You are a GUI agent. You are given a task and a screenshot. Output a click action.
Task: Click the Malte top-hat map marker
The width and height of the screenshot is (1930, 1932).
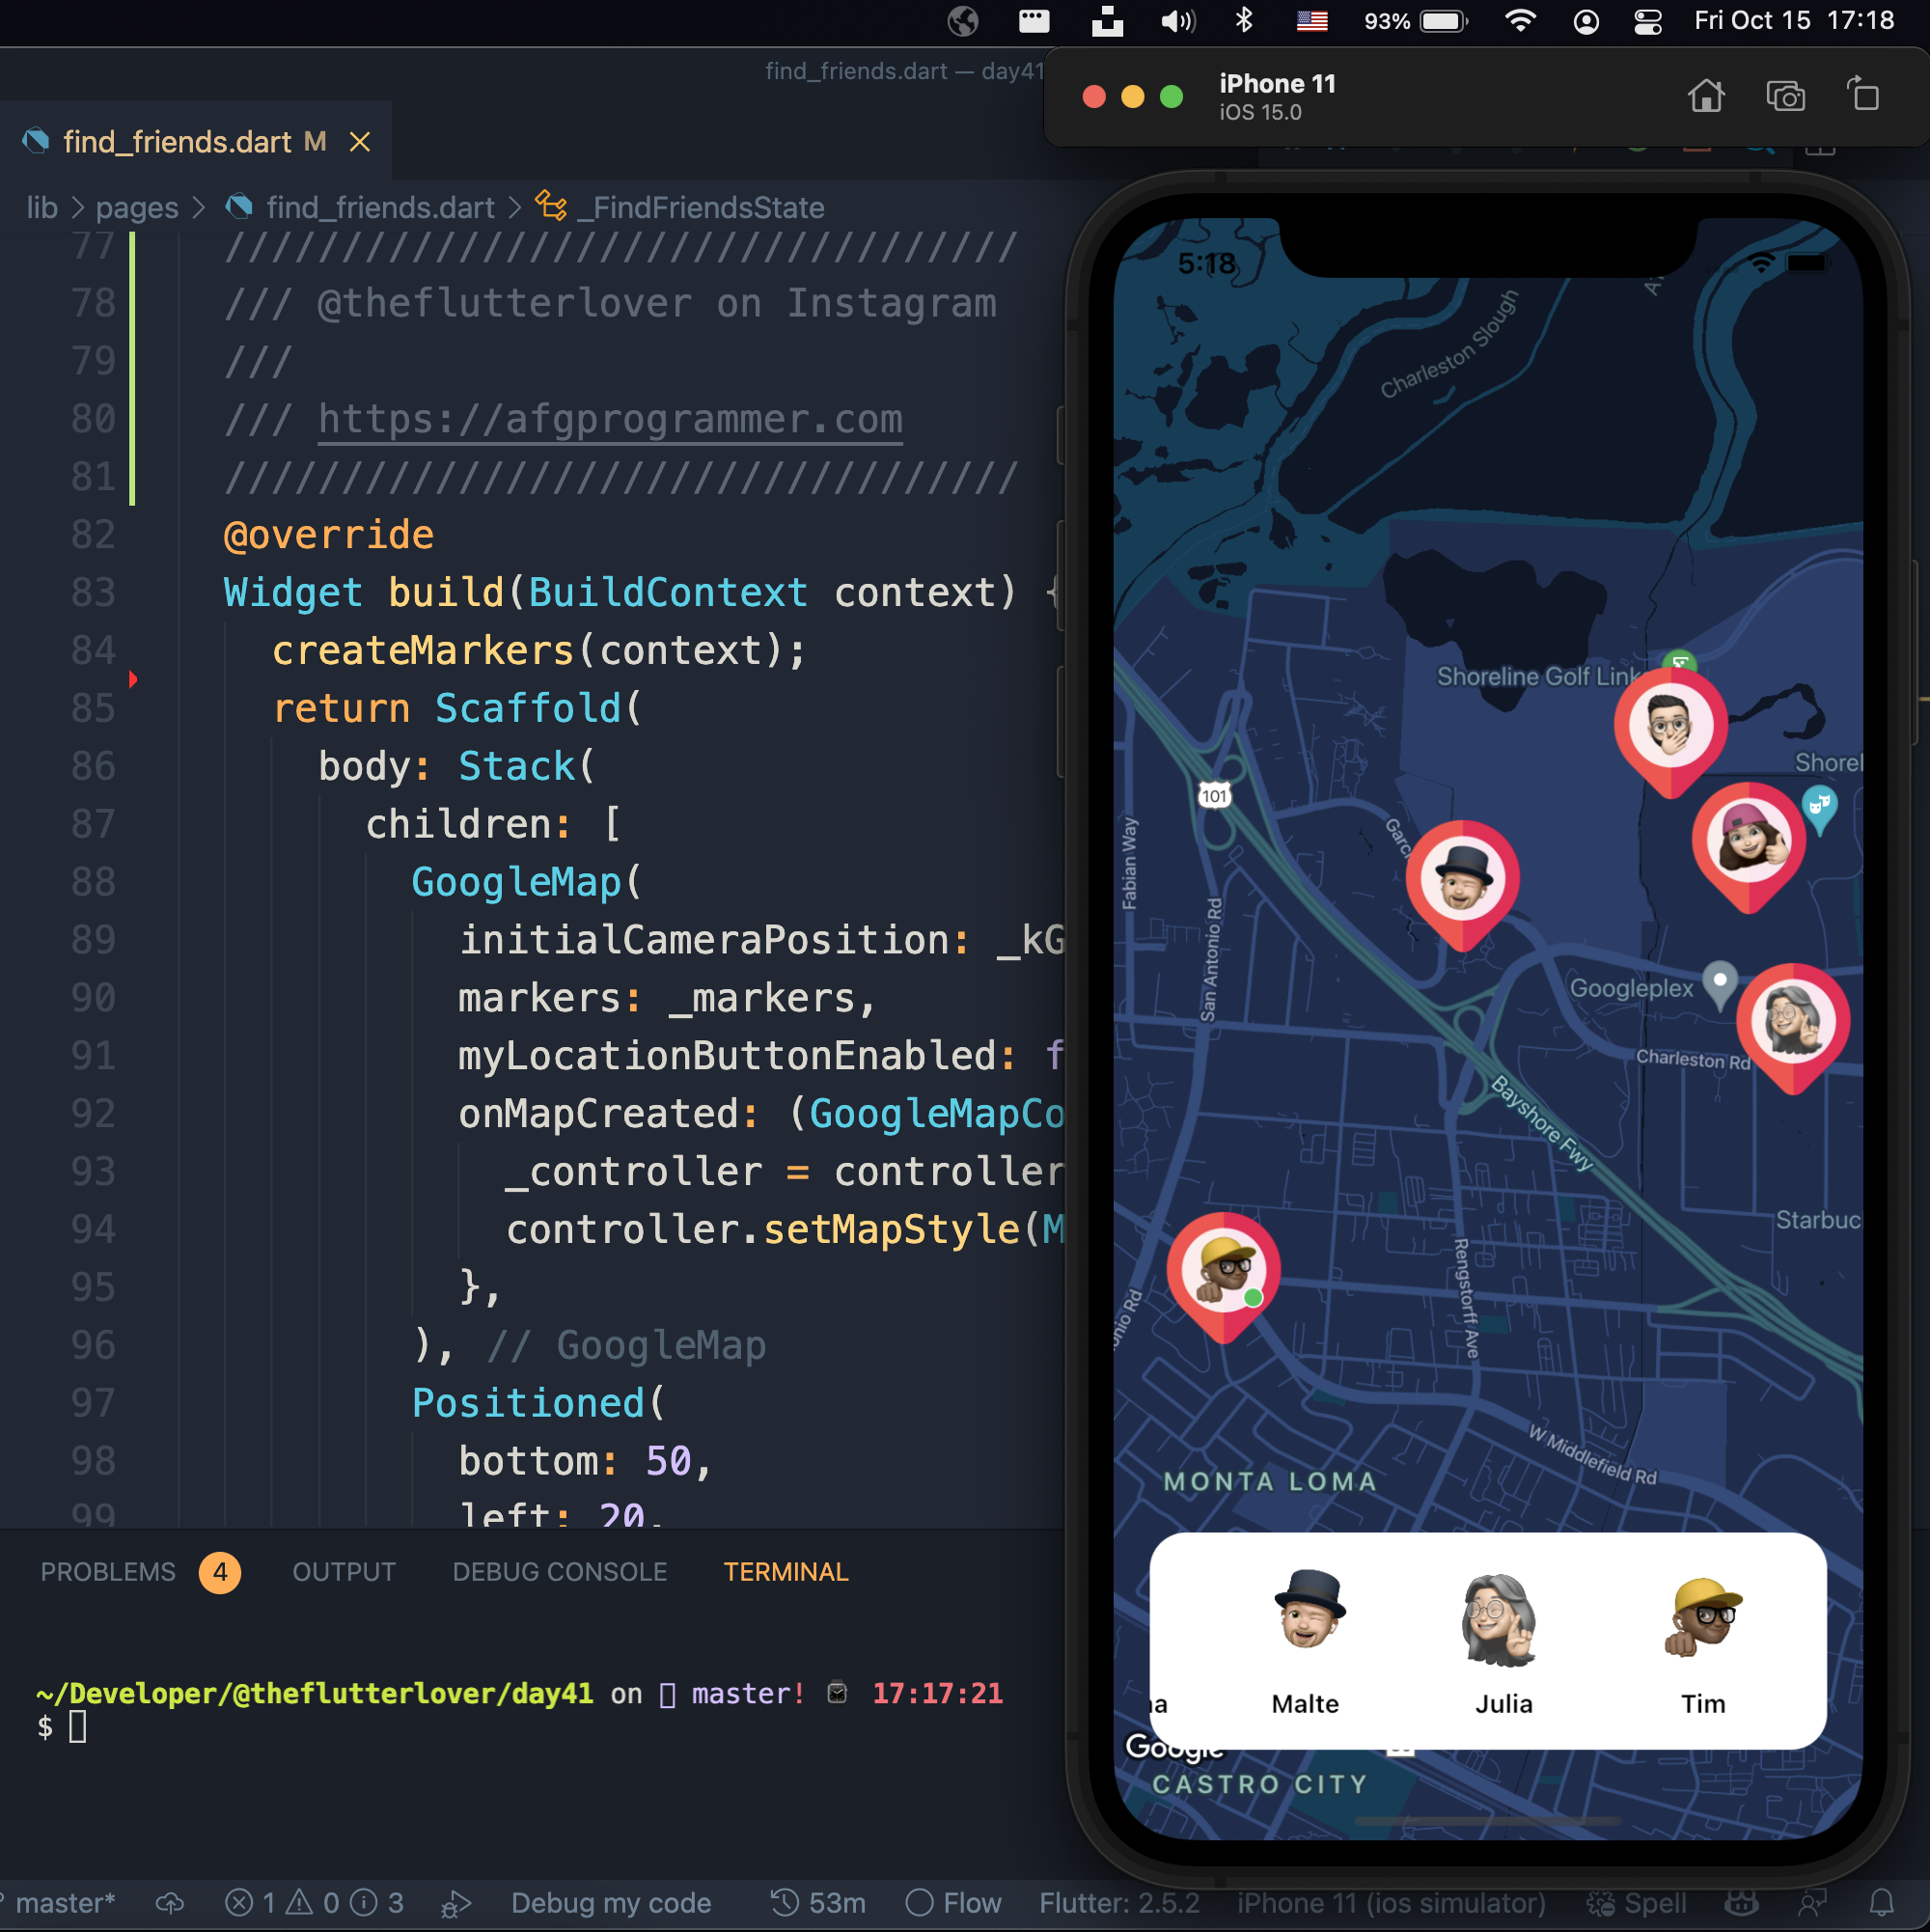pyautogui.click(x=1462, y=880)
